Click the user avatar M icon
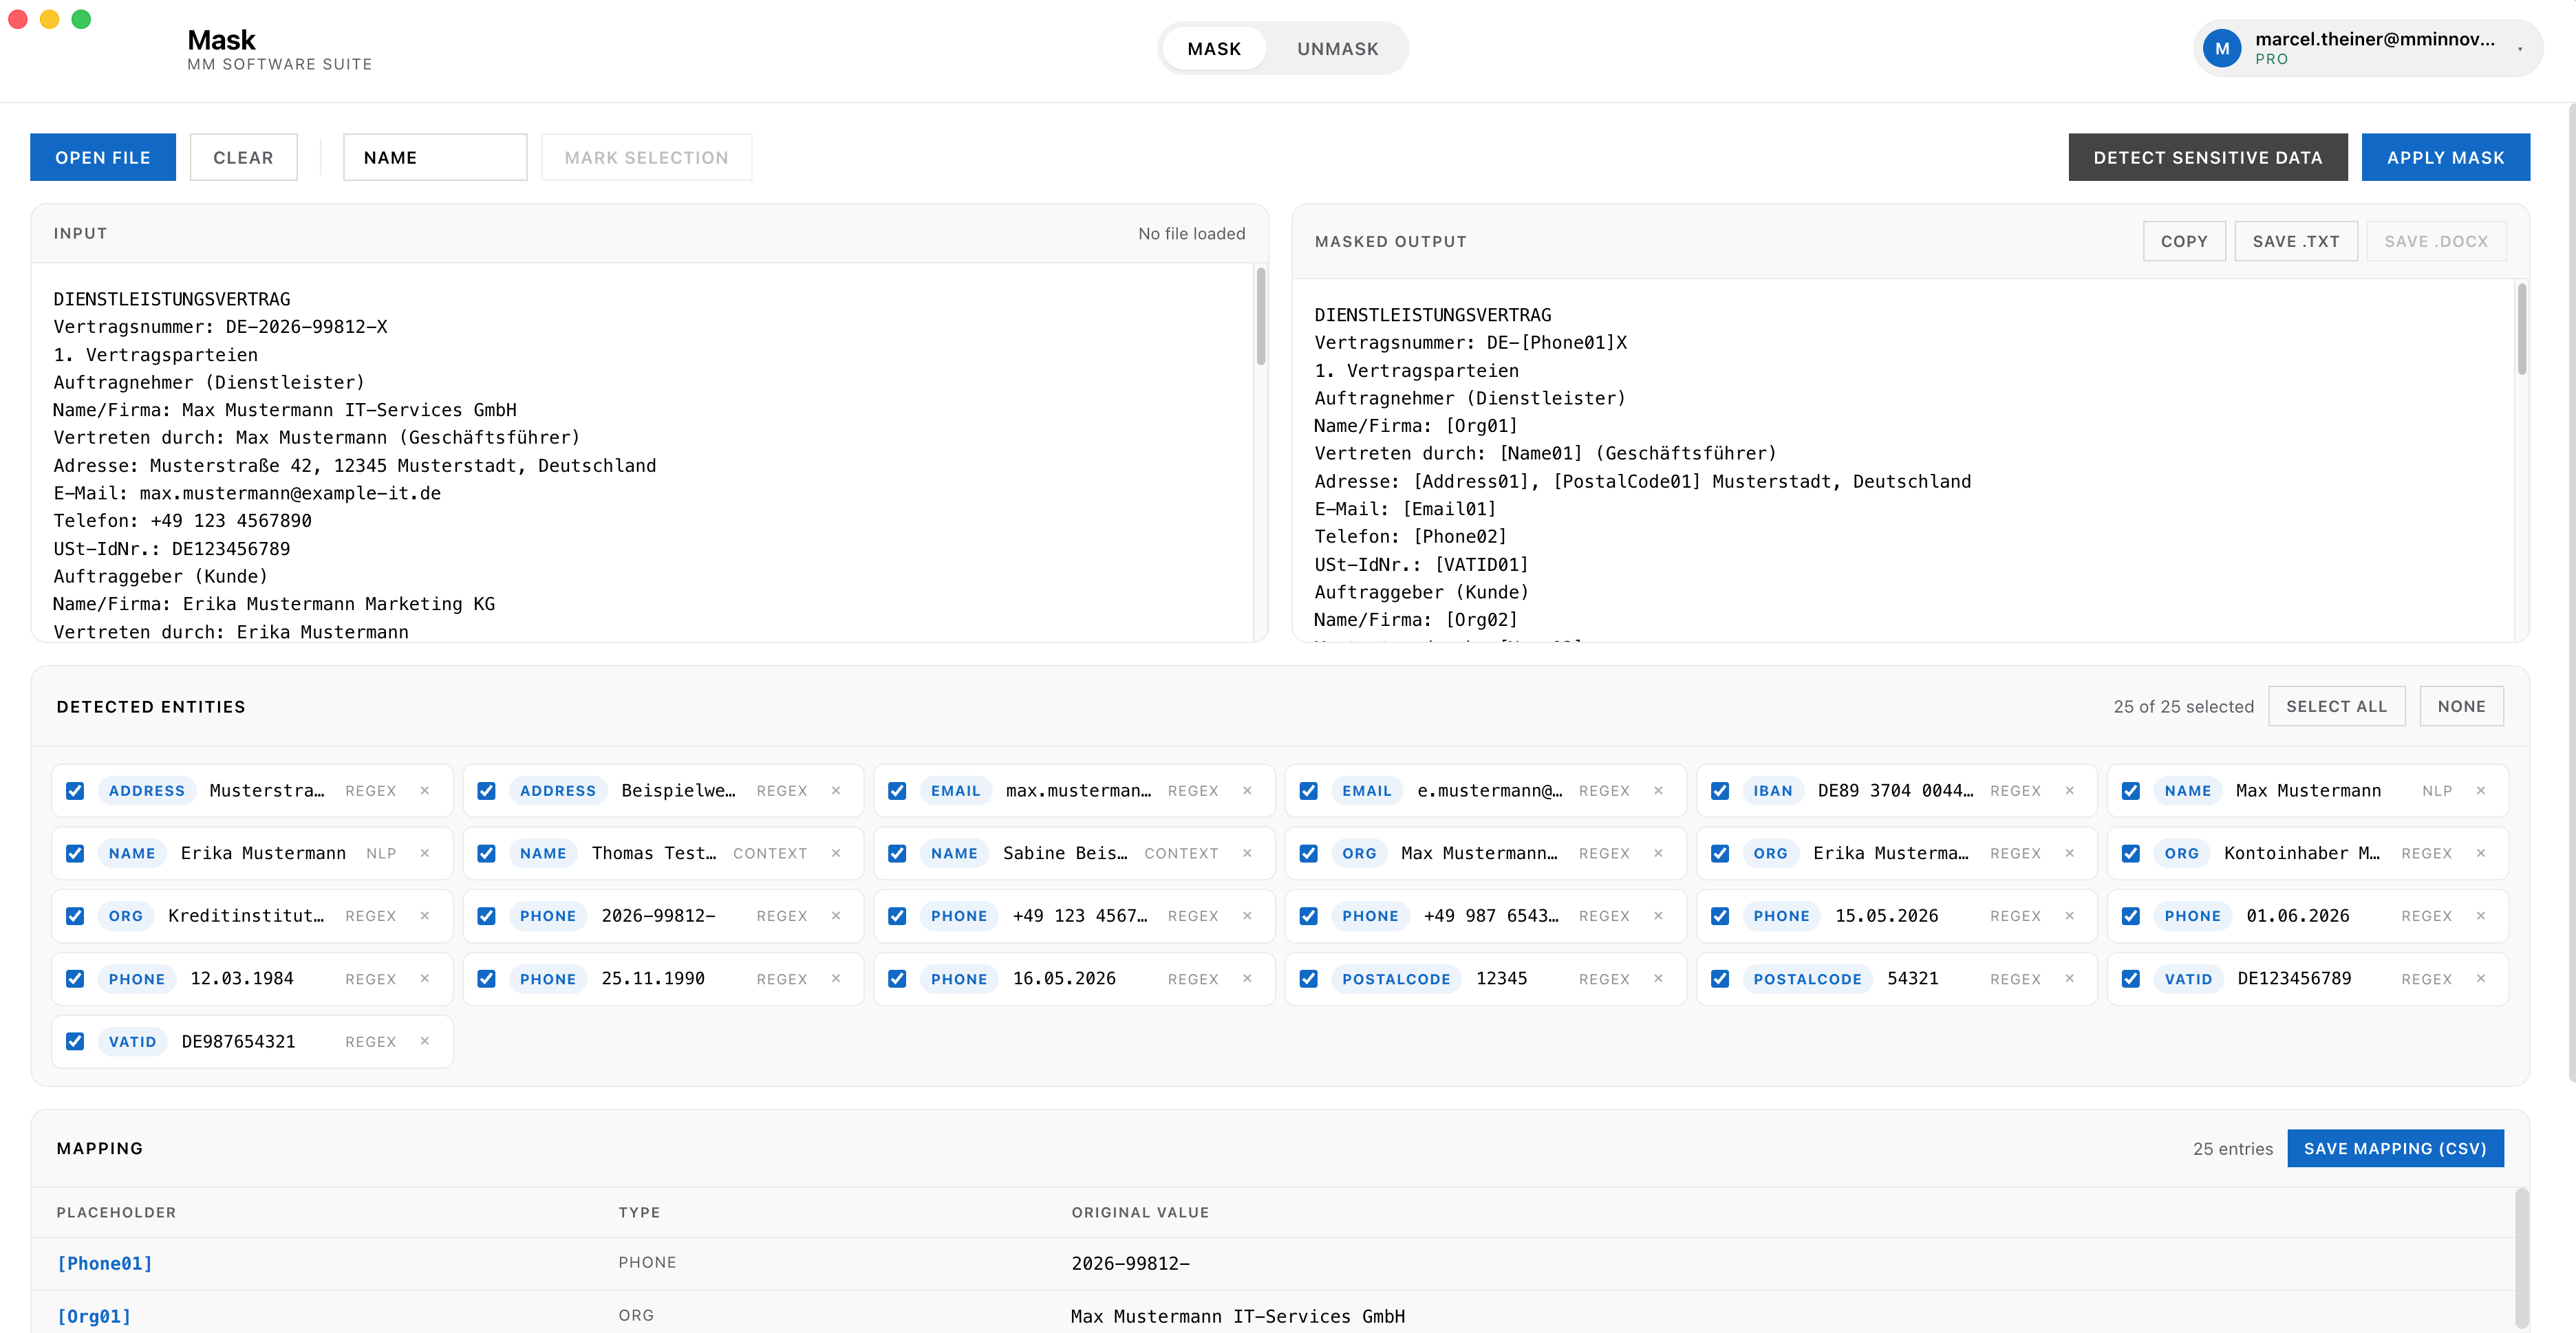2576x1333 pixels. (x=2221, y=48)
